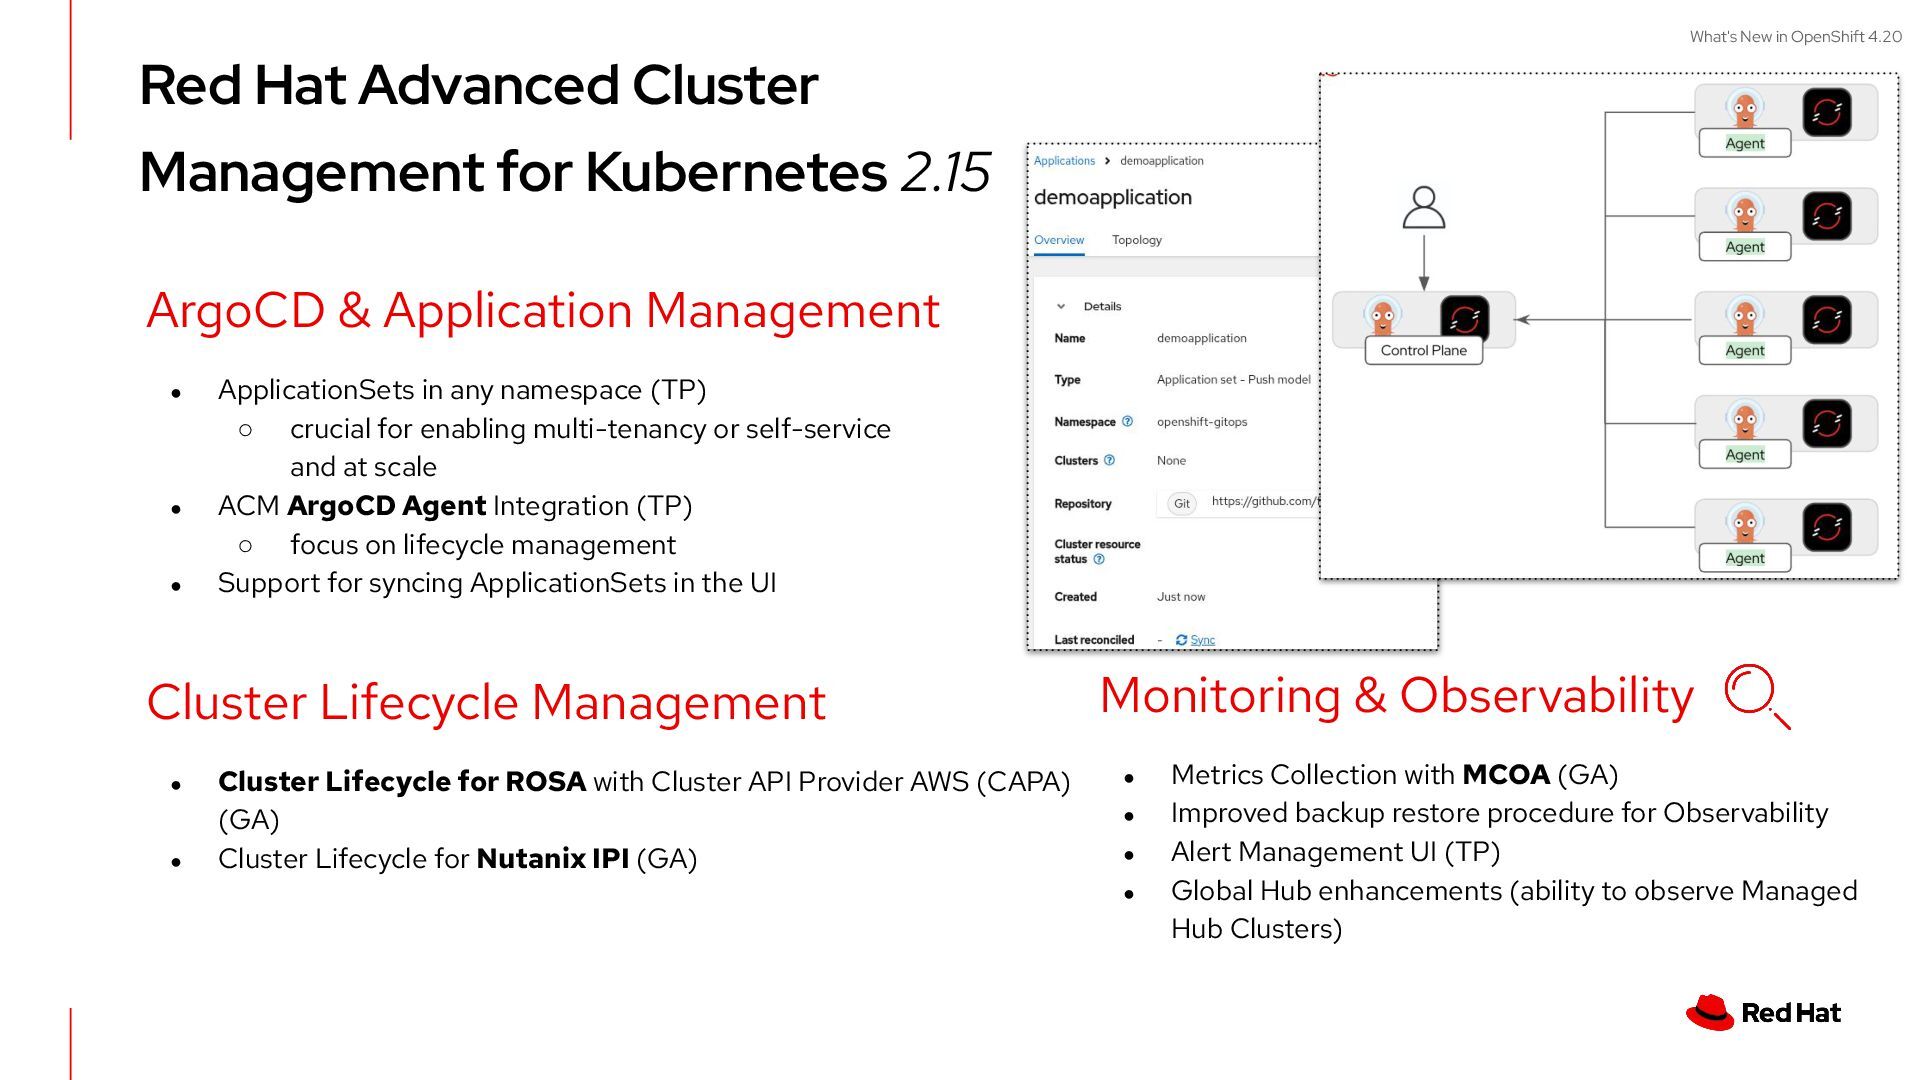1920x1080 pixels.
Task: Click the Git repository type badge
Action: pos(1181,504)
